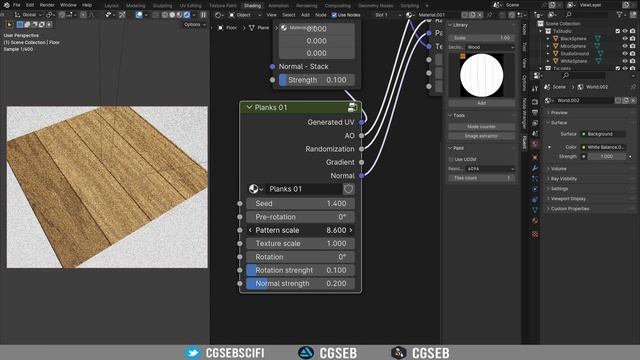Screen dimensions: 640x360
Task: Switch to the Texture Paint workspace tab
Action: tap(223, 6)
